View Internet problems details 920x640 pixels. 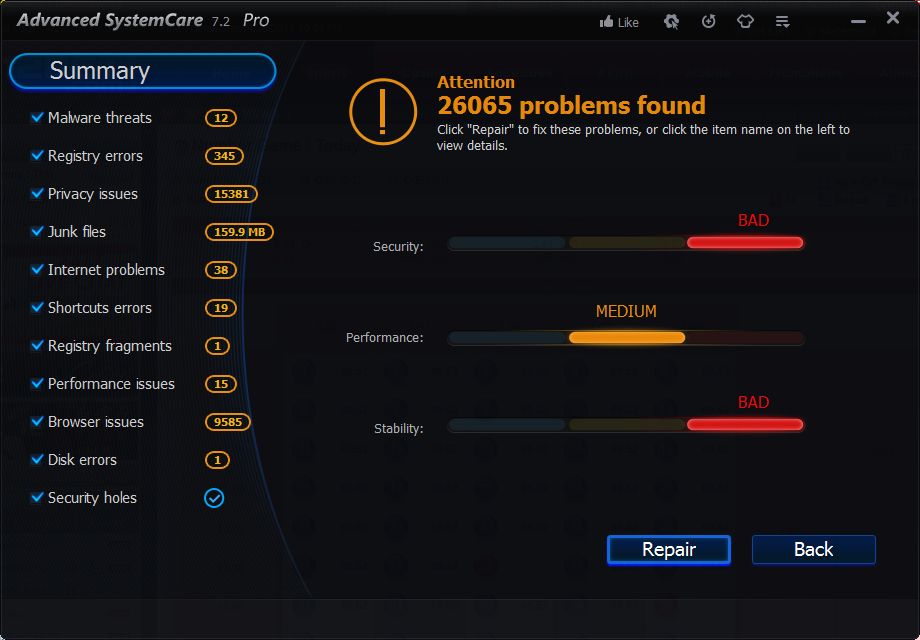click(106, 270)
